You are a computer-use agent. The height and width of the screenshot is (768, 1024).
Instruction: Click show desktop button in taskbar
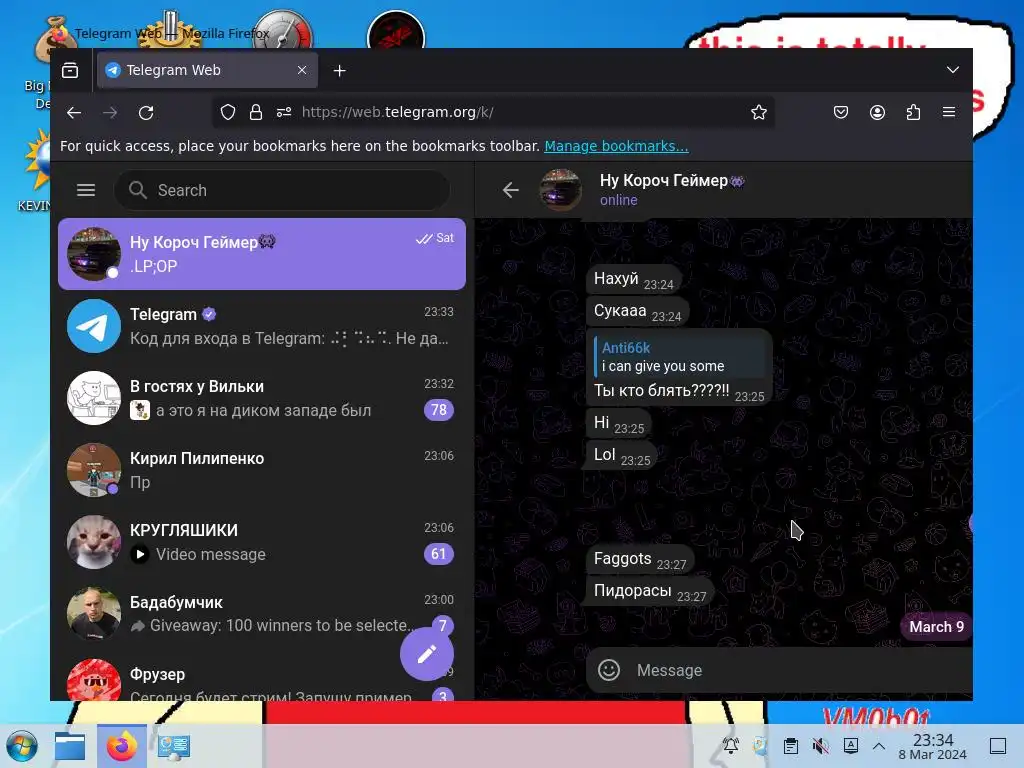pyautogui.click(x=998, y=745)
